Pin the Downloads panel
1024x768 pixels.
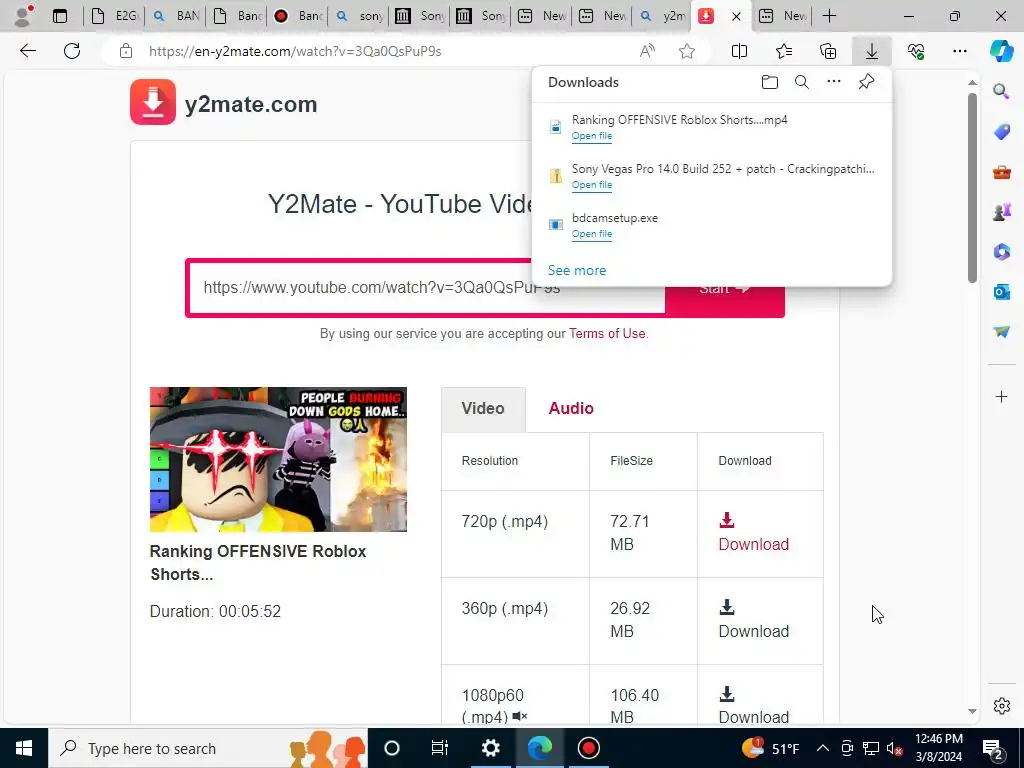(866, 82)
